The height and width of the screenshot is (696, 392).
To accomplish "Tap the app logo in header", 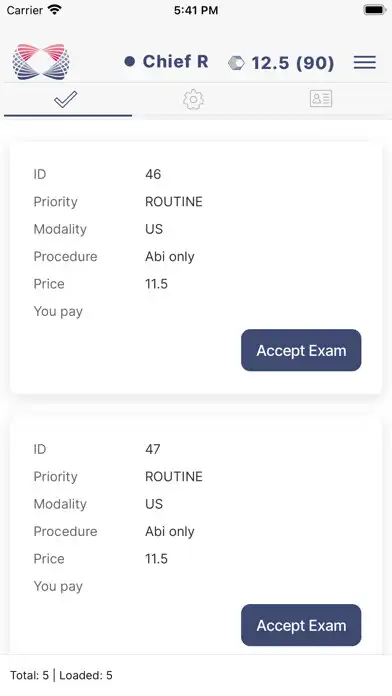I will pyautogui.click(x=41, y=62).
